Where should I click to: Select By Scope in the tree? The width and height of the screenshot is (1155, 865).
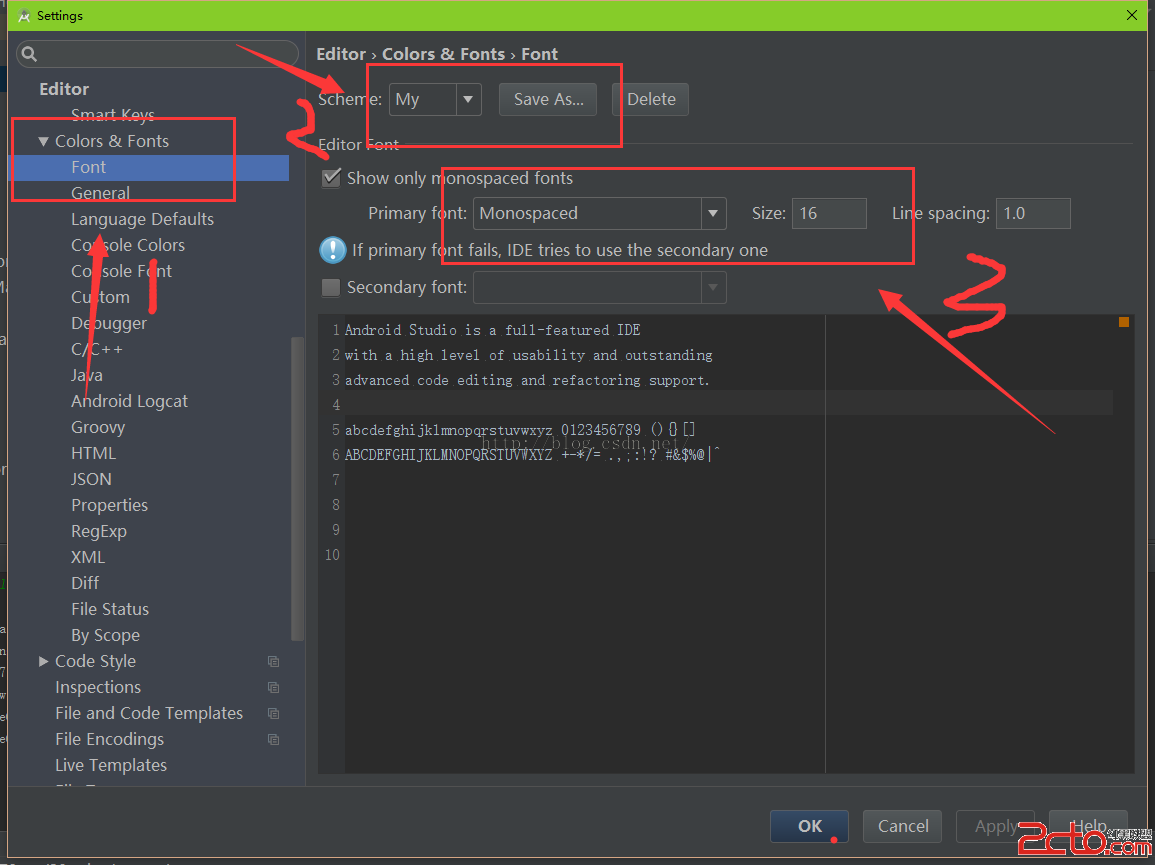tap(105, 635)
